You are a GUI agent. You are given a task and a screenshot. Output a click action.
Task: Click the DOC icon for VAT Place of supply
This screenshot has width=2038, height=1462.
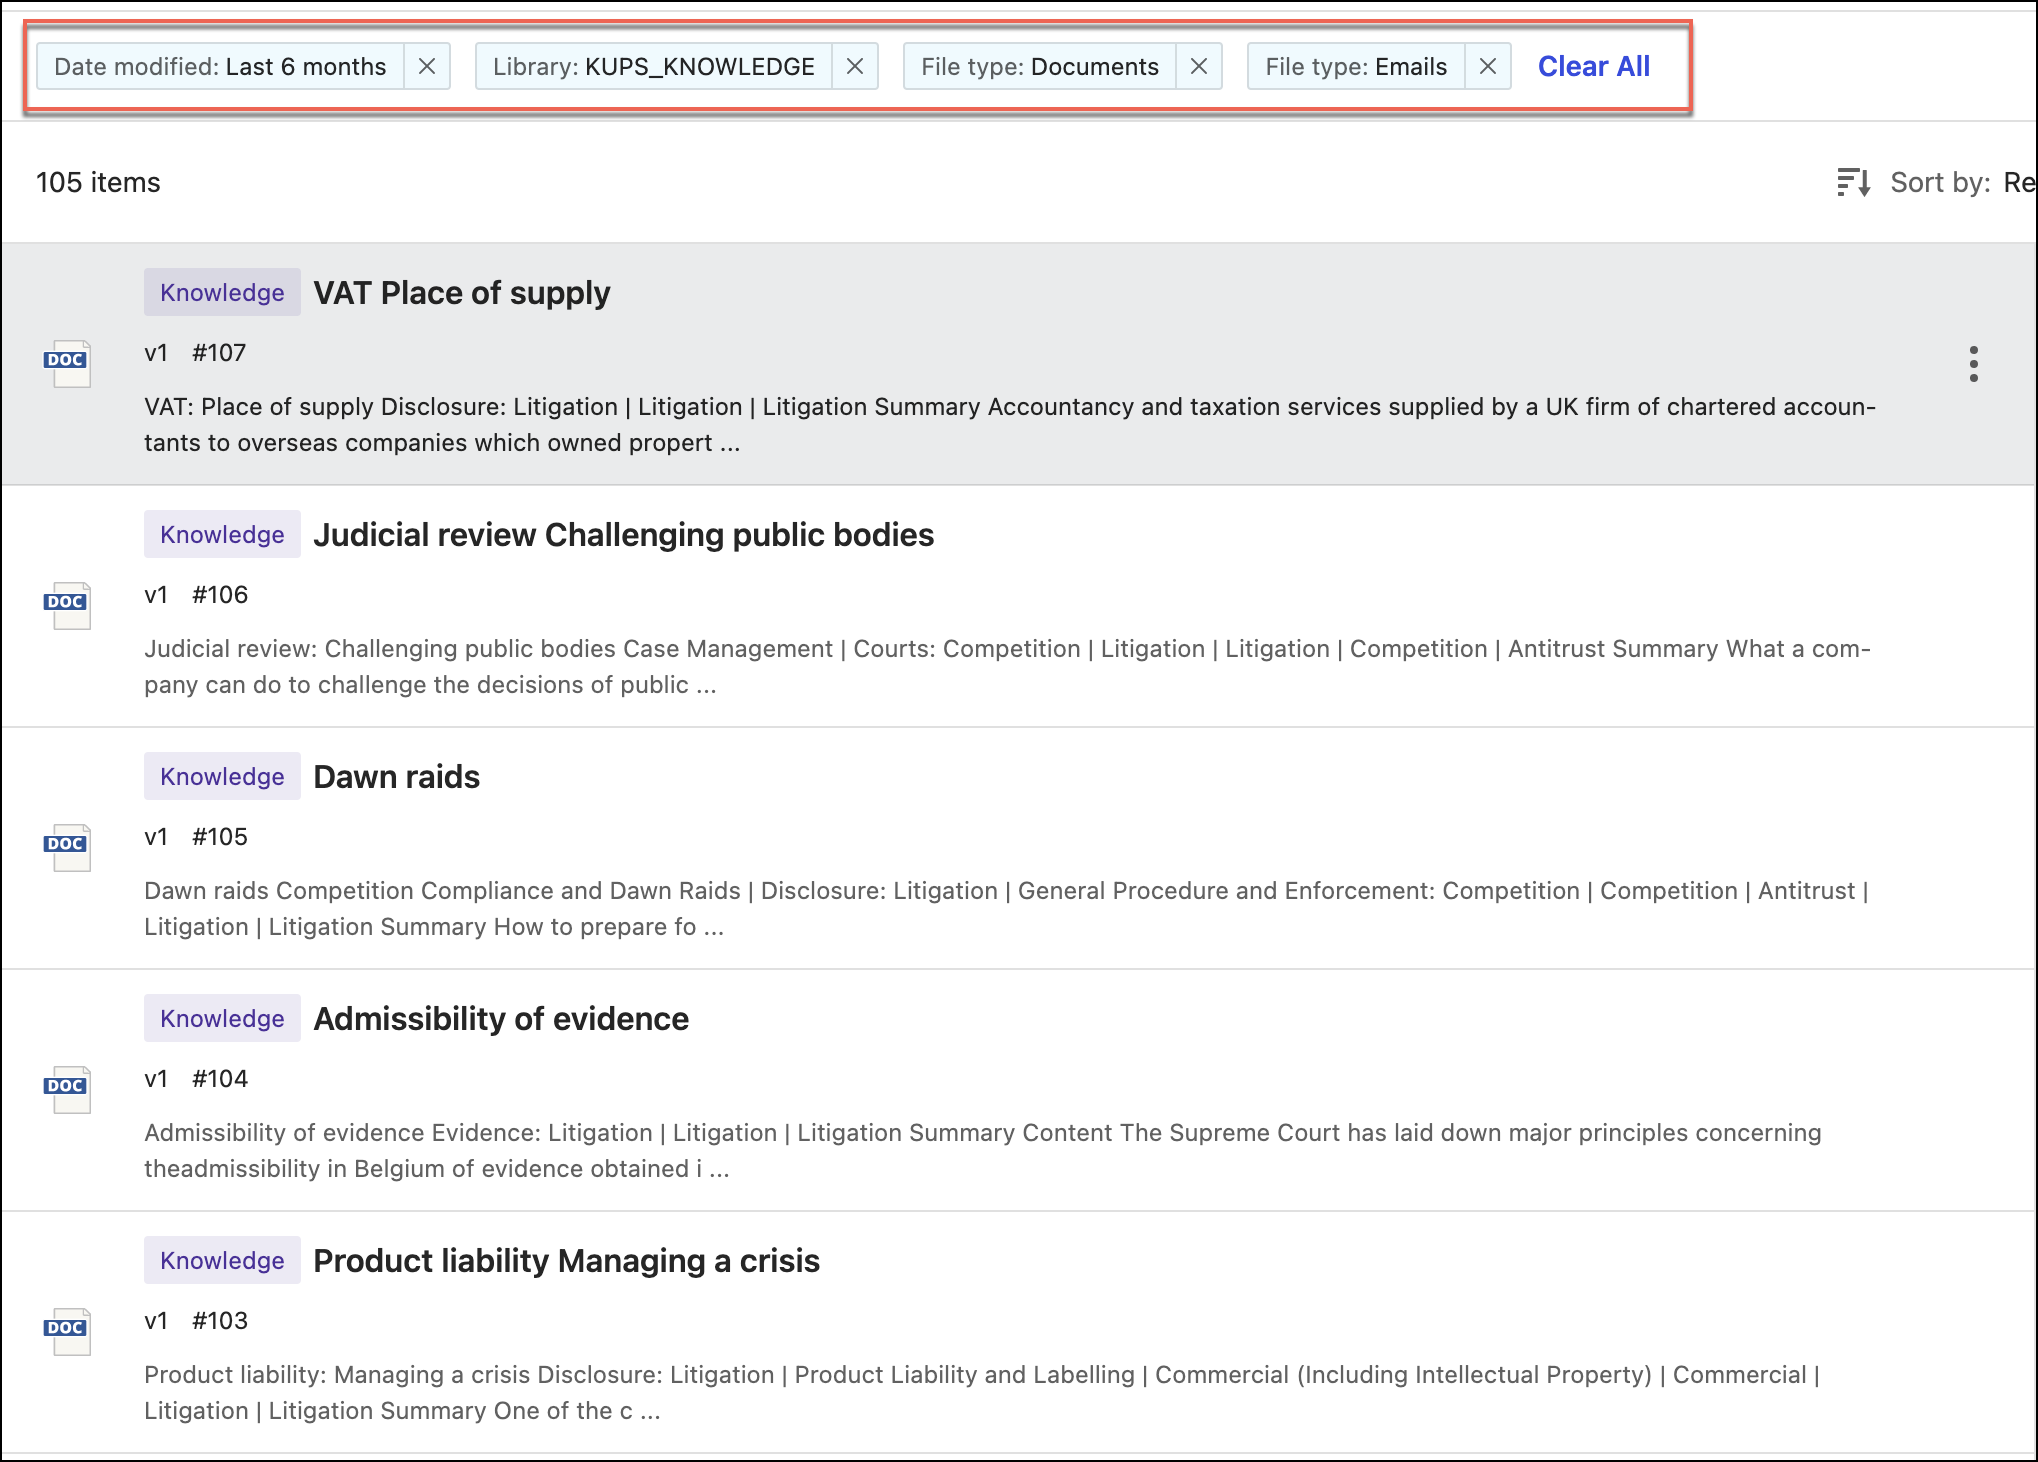click(68, 364)
